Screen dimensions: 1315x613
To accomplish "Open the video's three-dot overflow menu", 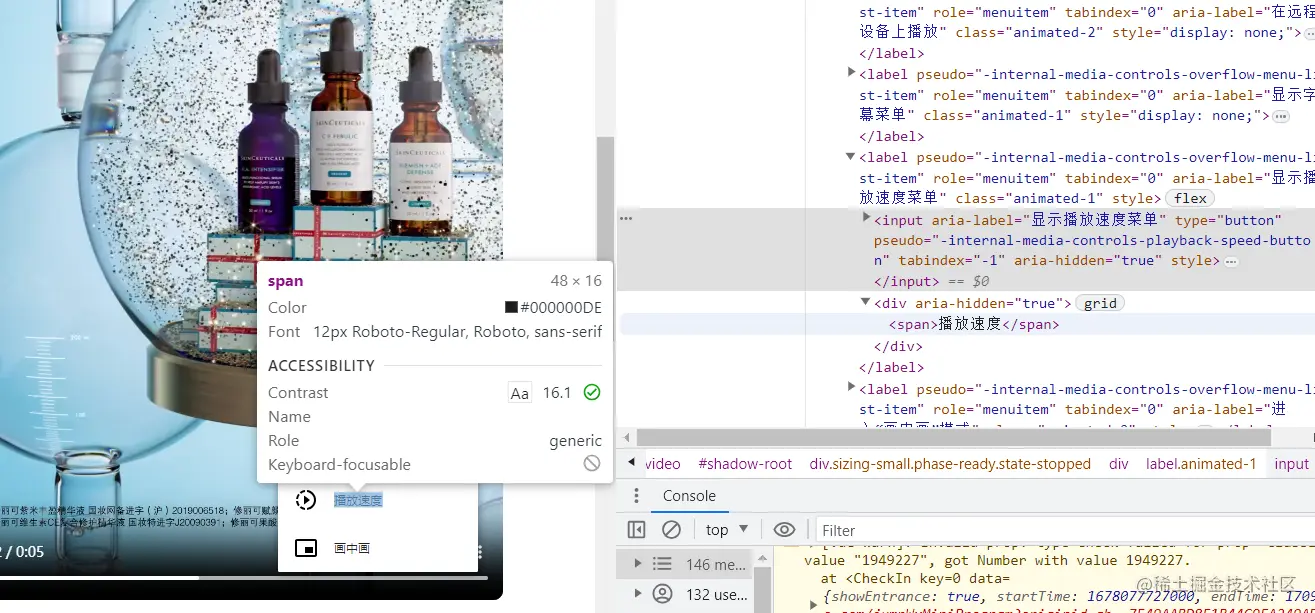I will tap(480, 552).
